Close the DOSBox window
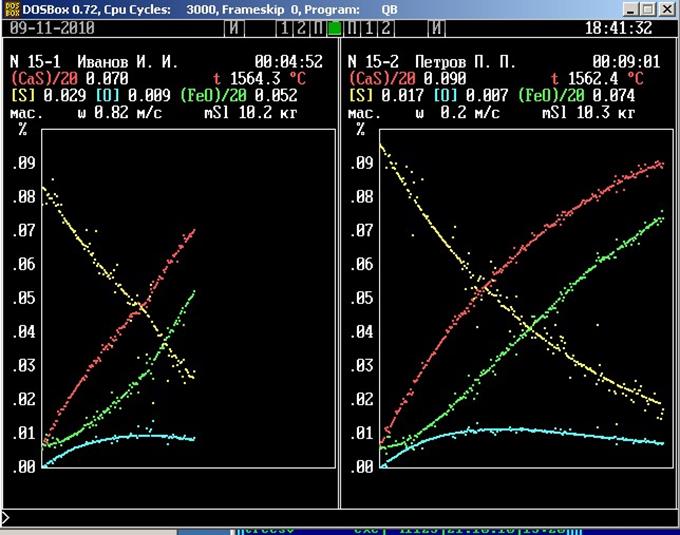The width and height of the screenshot is (680, 535). [x=666, y=9]
